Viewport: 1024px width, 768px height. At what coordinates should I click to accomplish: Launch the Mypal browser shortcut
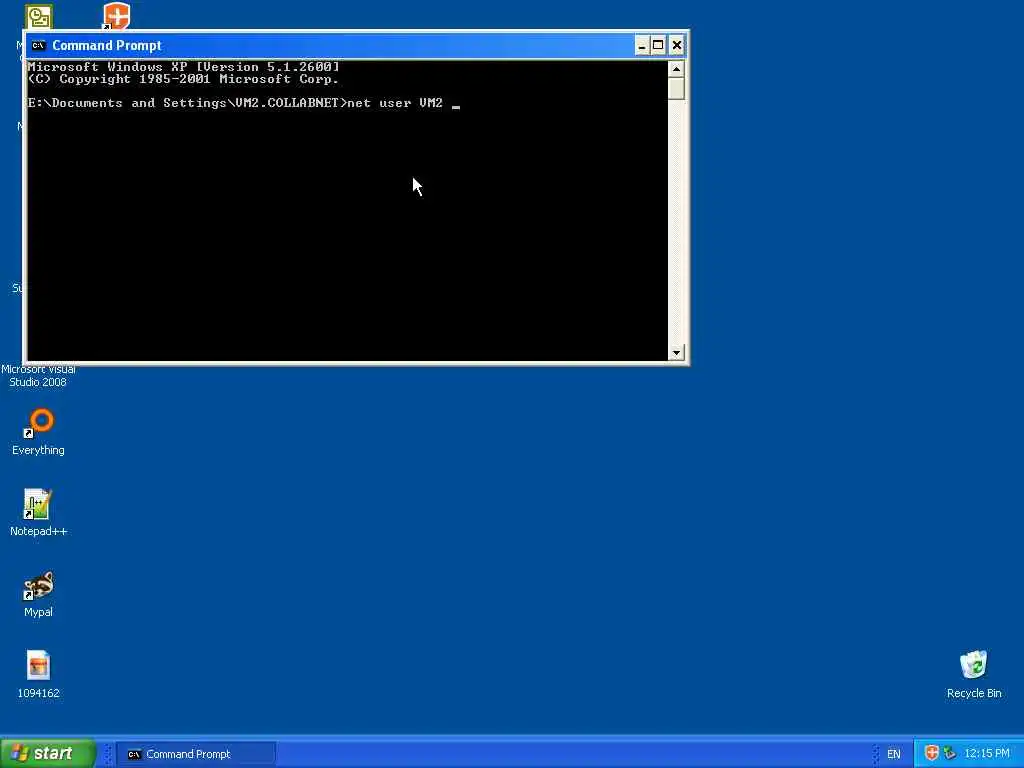[x=39, y=594]
